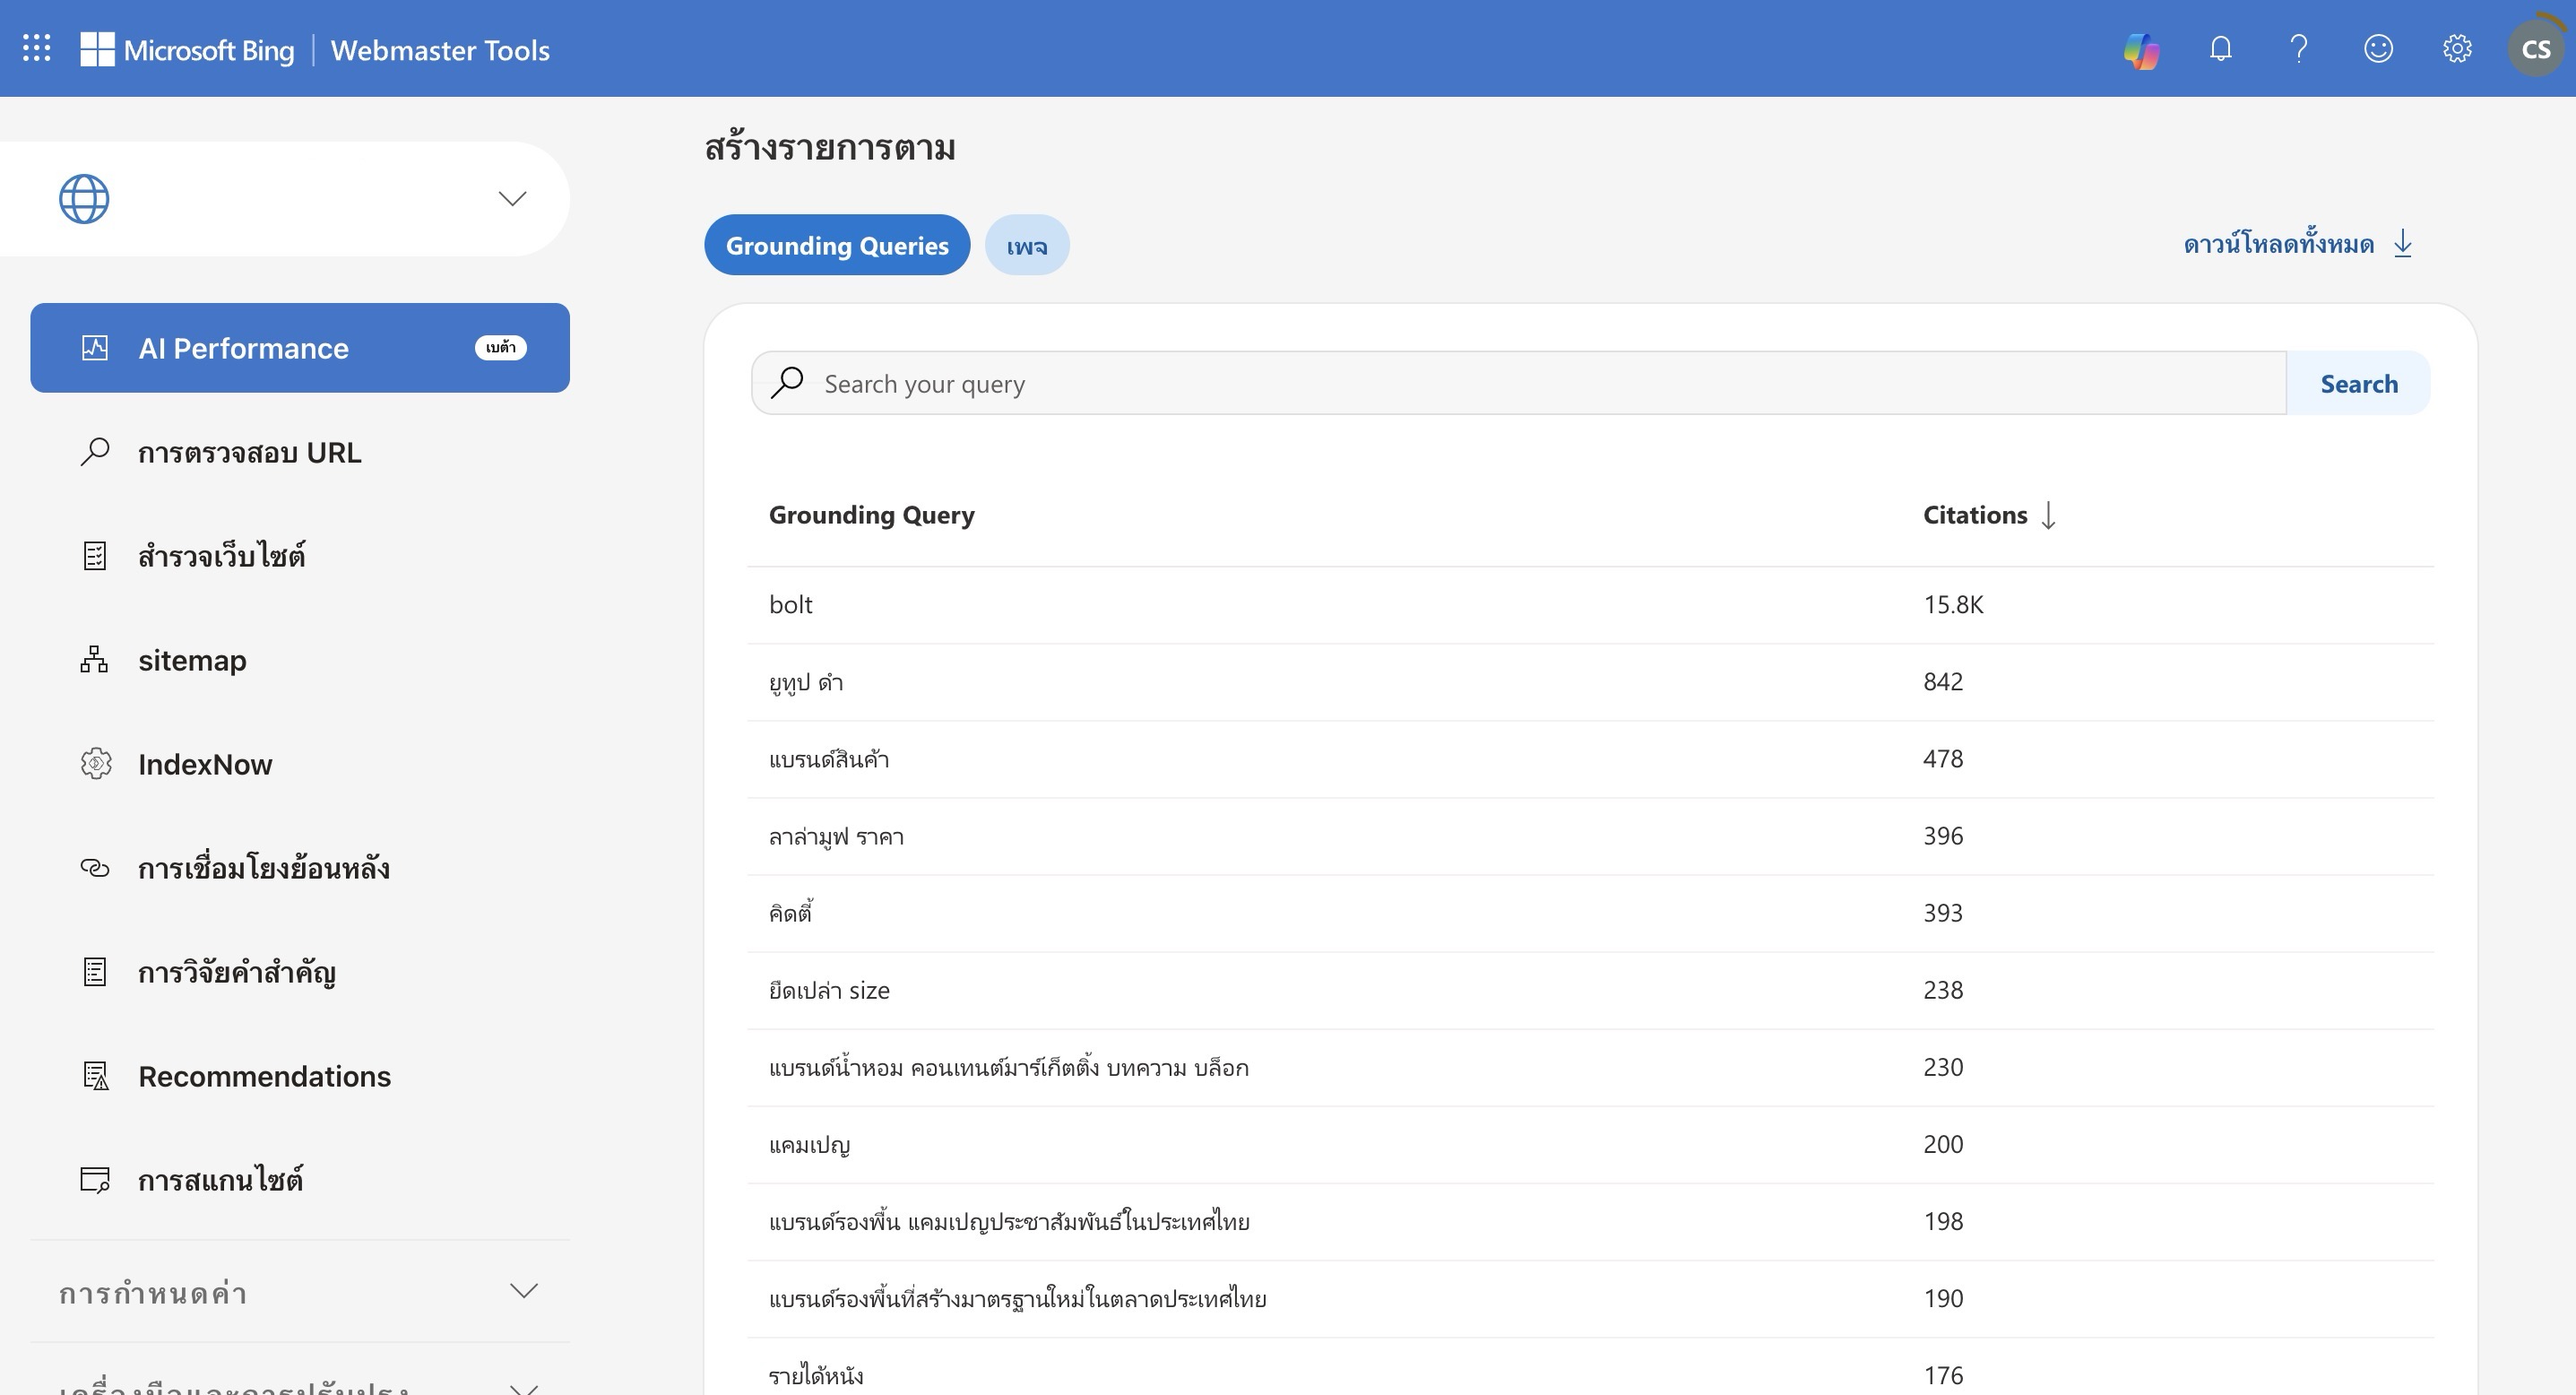Expand the site selector dropdown
The width and height of the screenshot is (2576, 1395).
512,198
